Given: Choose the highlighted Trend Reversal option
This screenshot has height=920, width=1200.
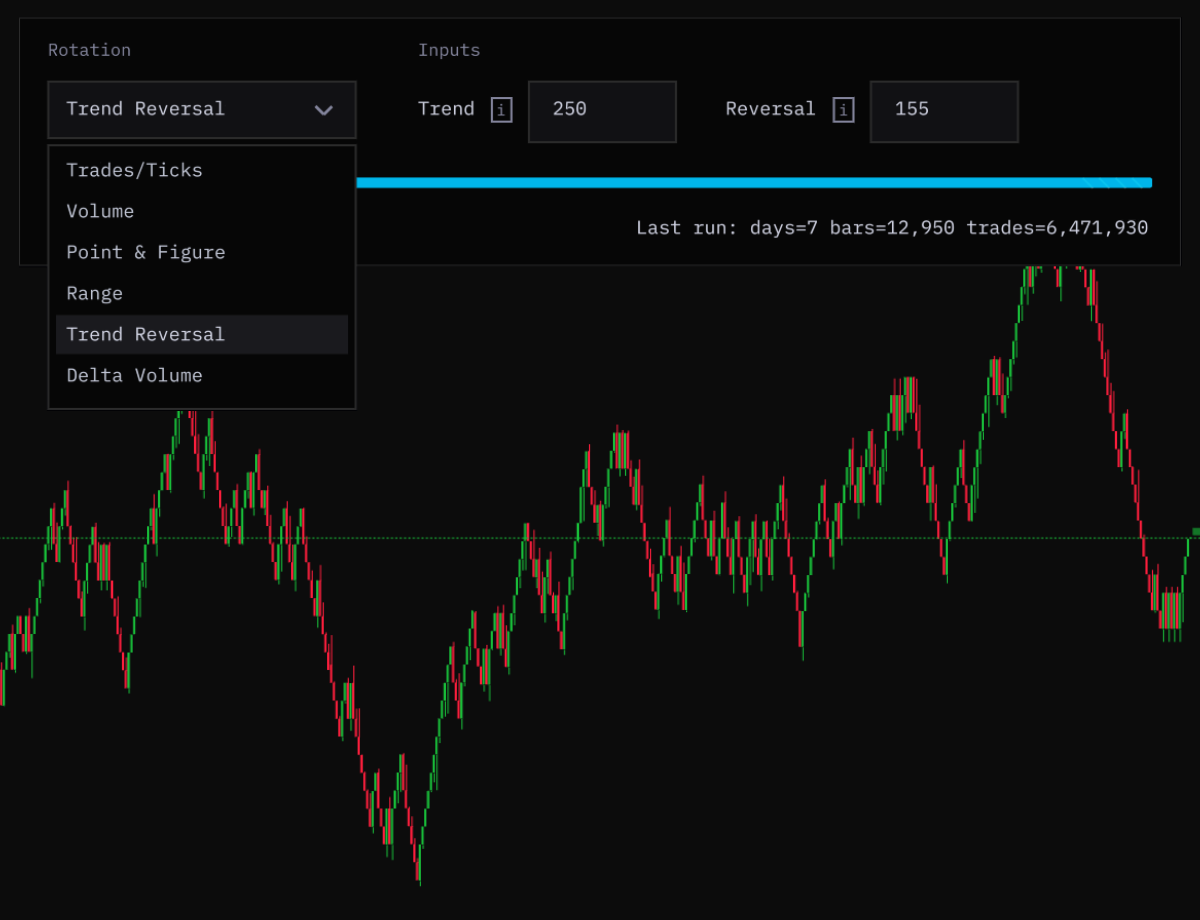Looking at the screenshot, I should (202, 334).
